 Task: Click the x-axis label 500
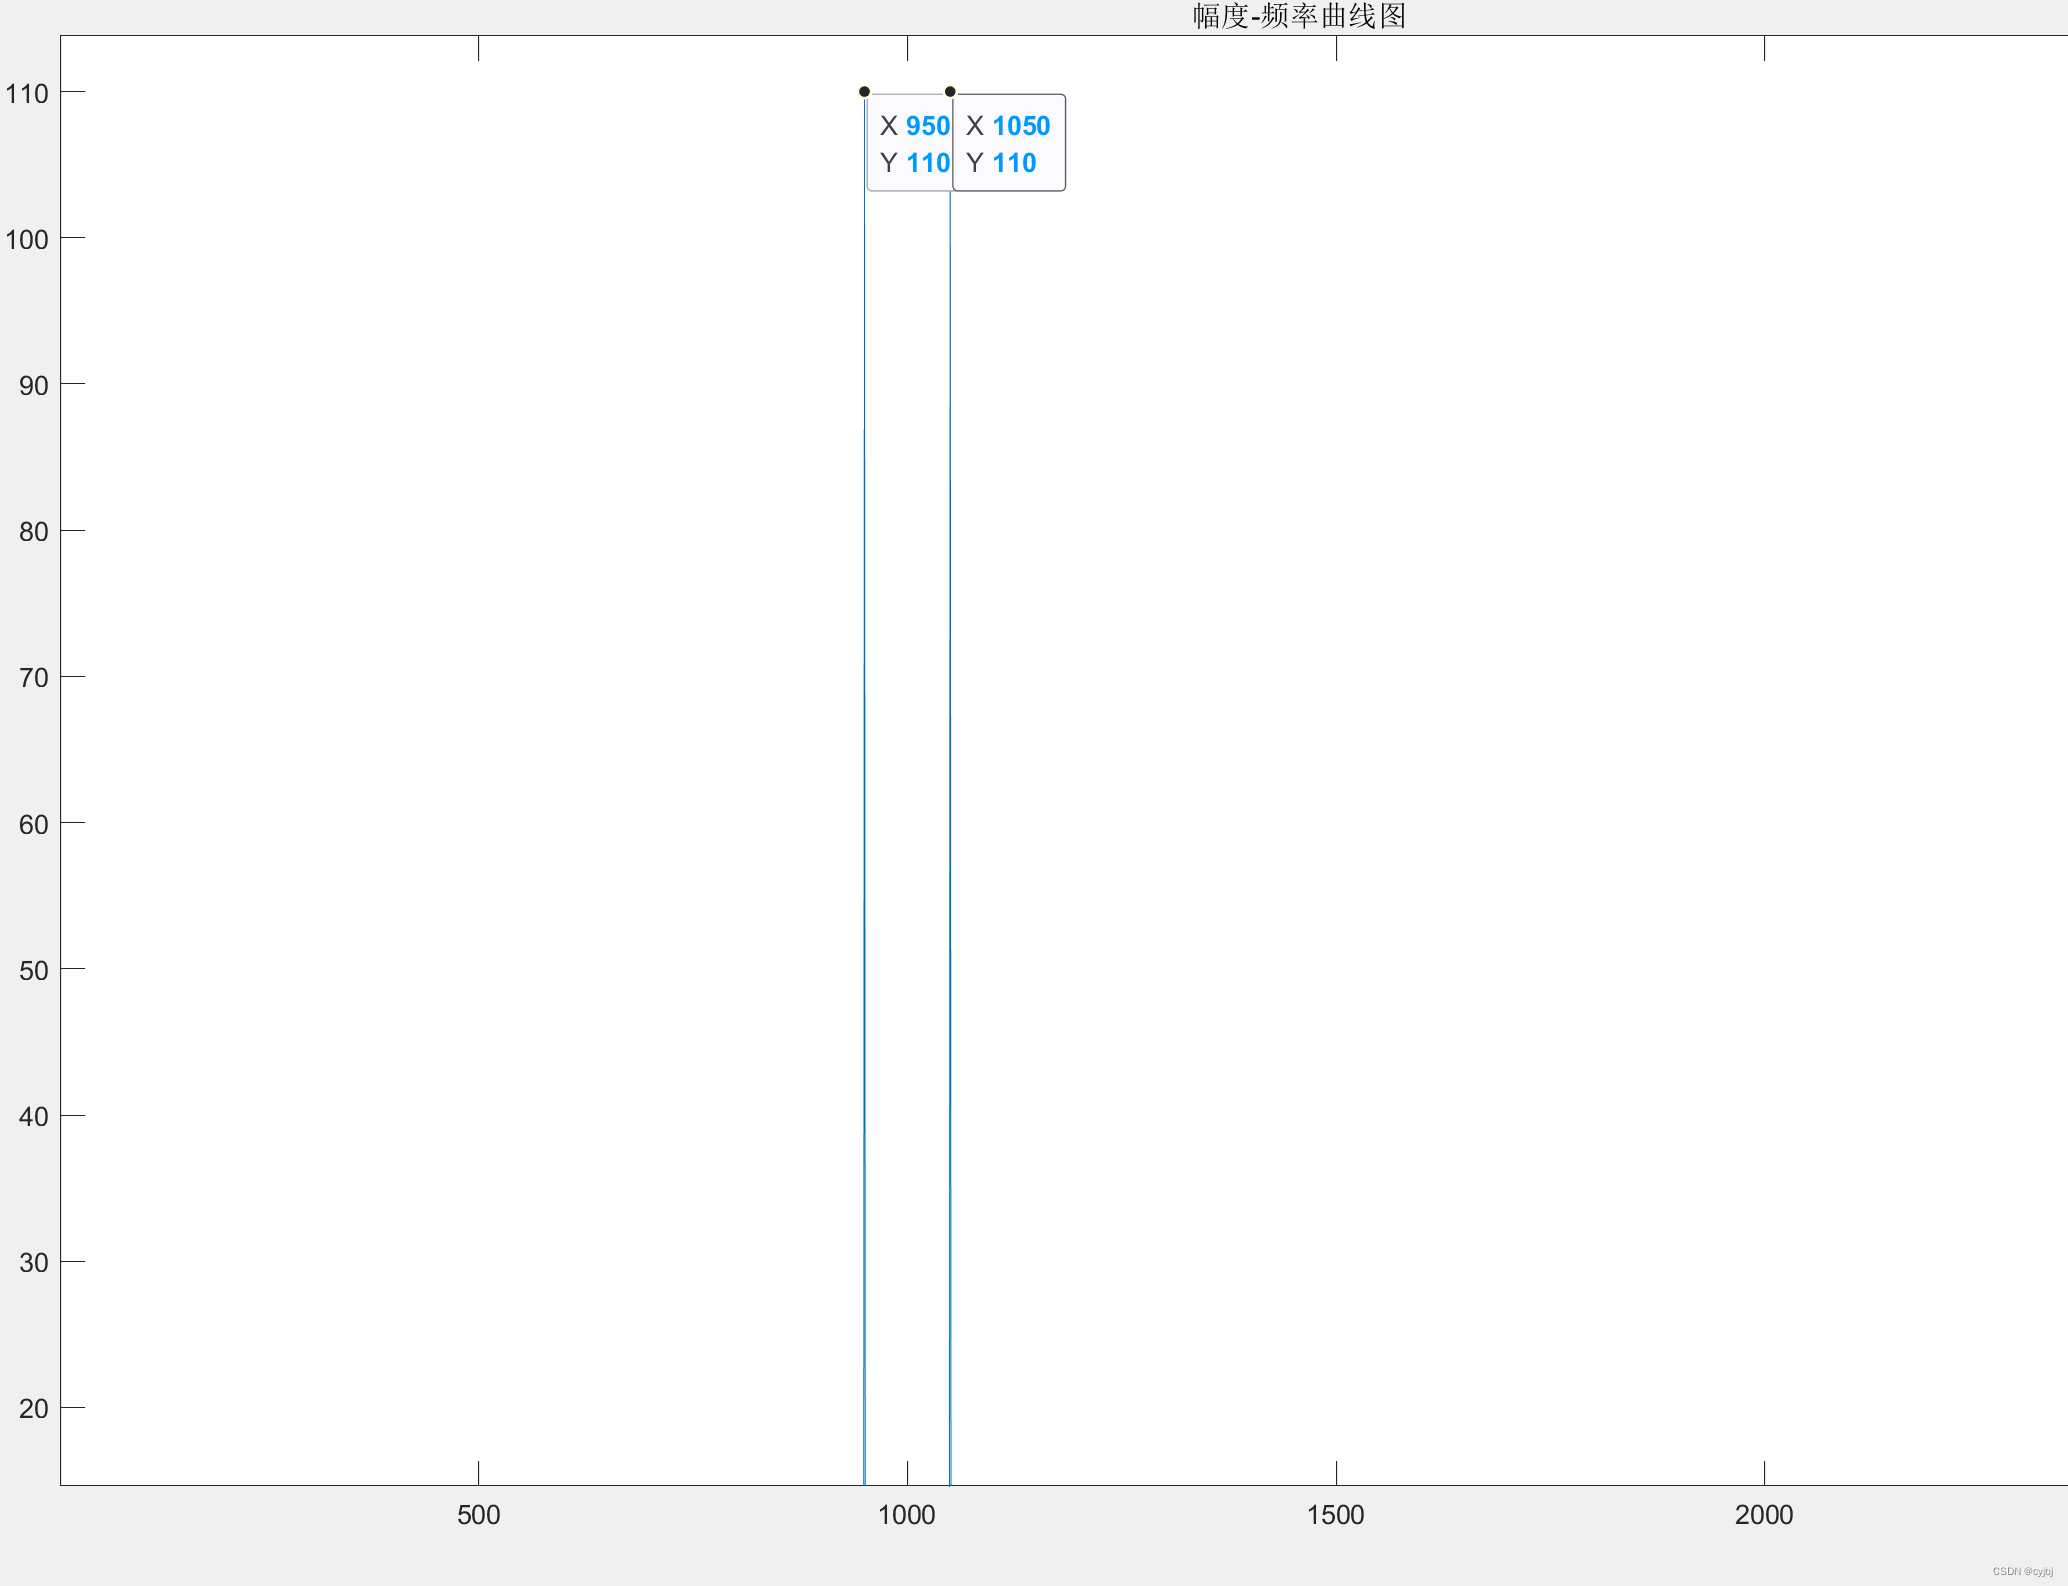[478, 1514]
